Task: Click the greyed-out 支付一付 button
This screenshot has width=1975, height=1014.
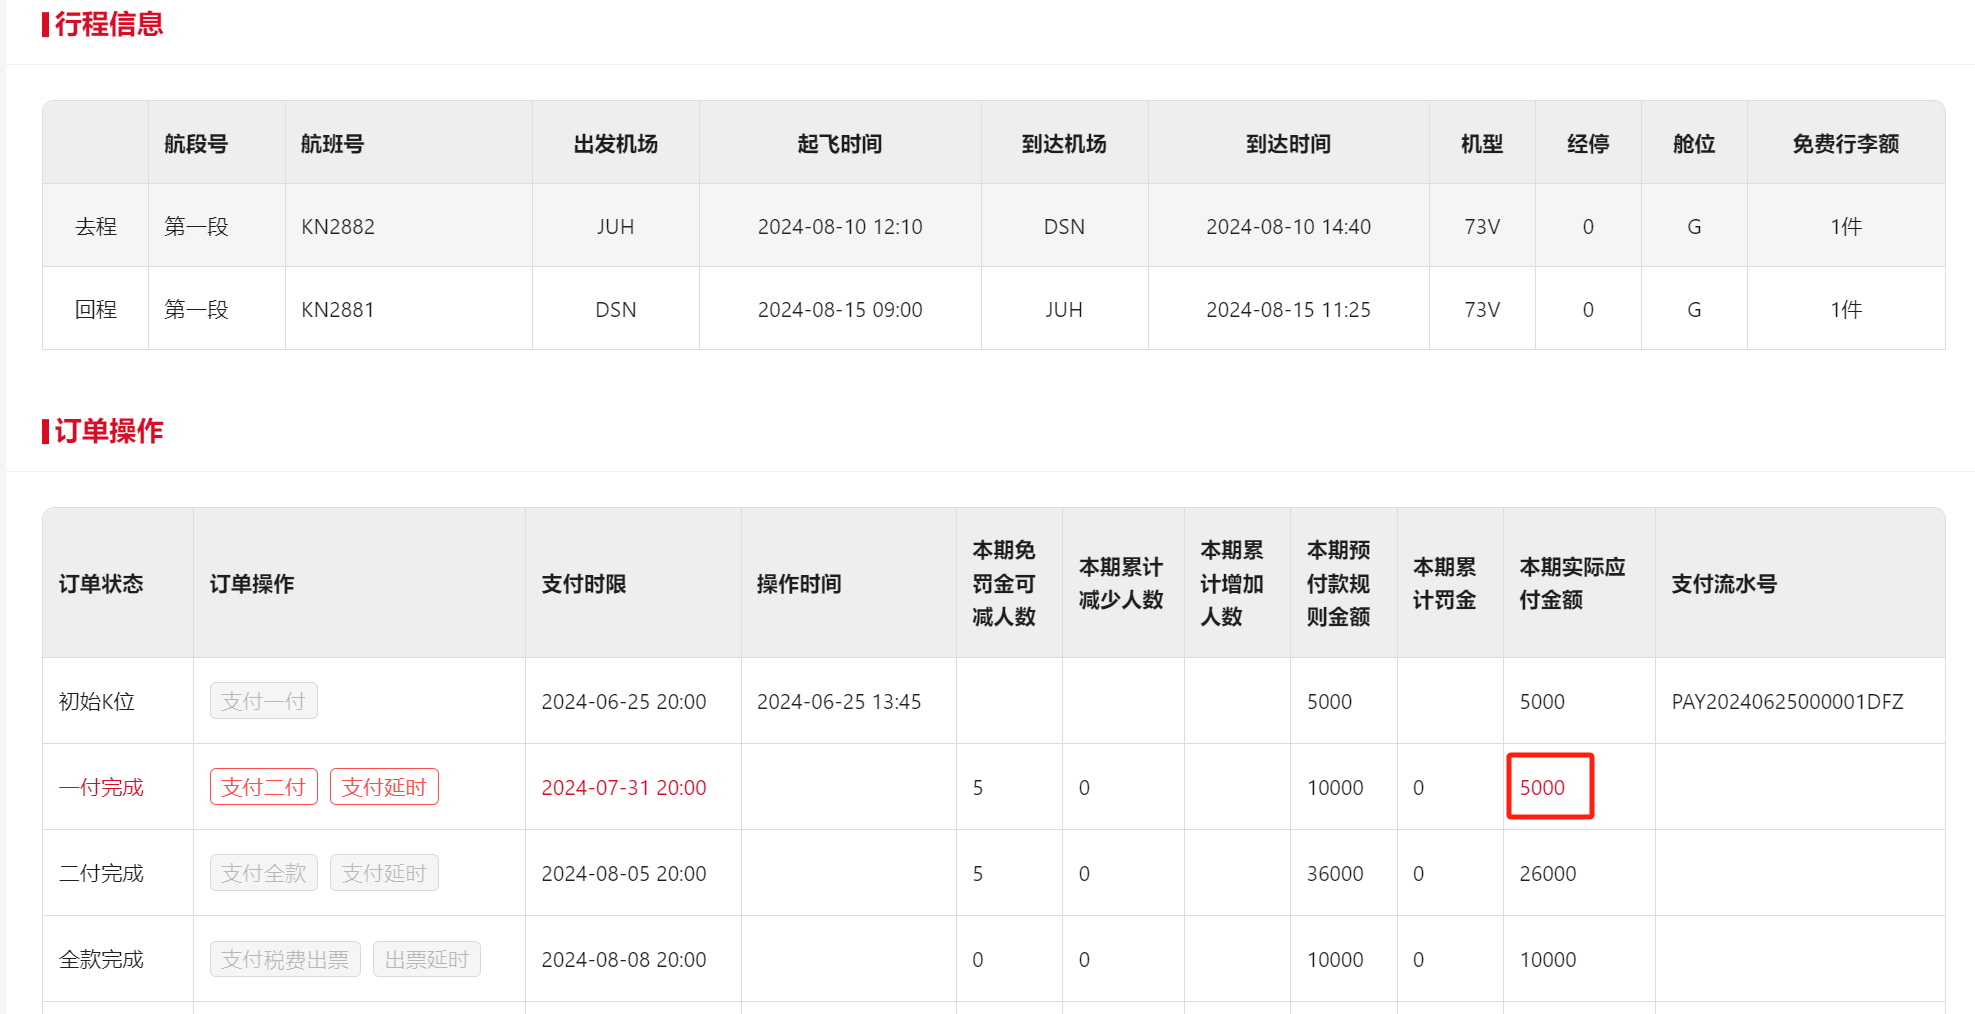Action: 263,701
